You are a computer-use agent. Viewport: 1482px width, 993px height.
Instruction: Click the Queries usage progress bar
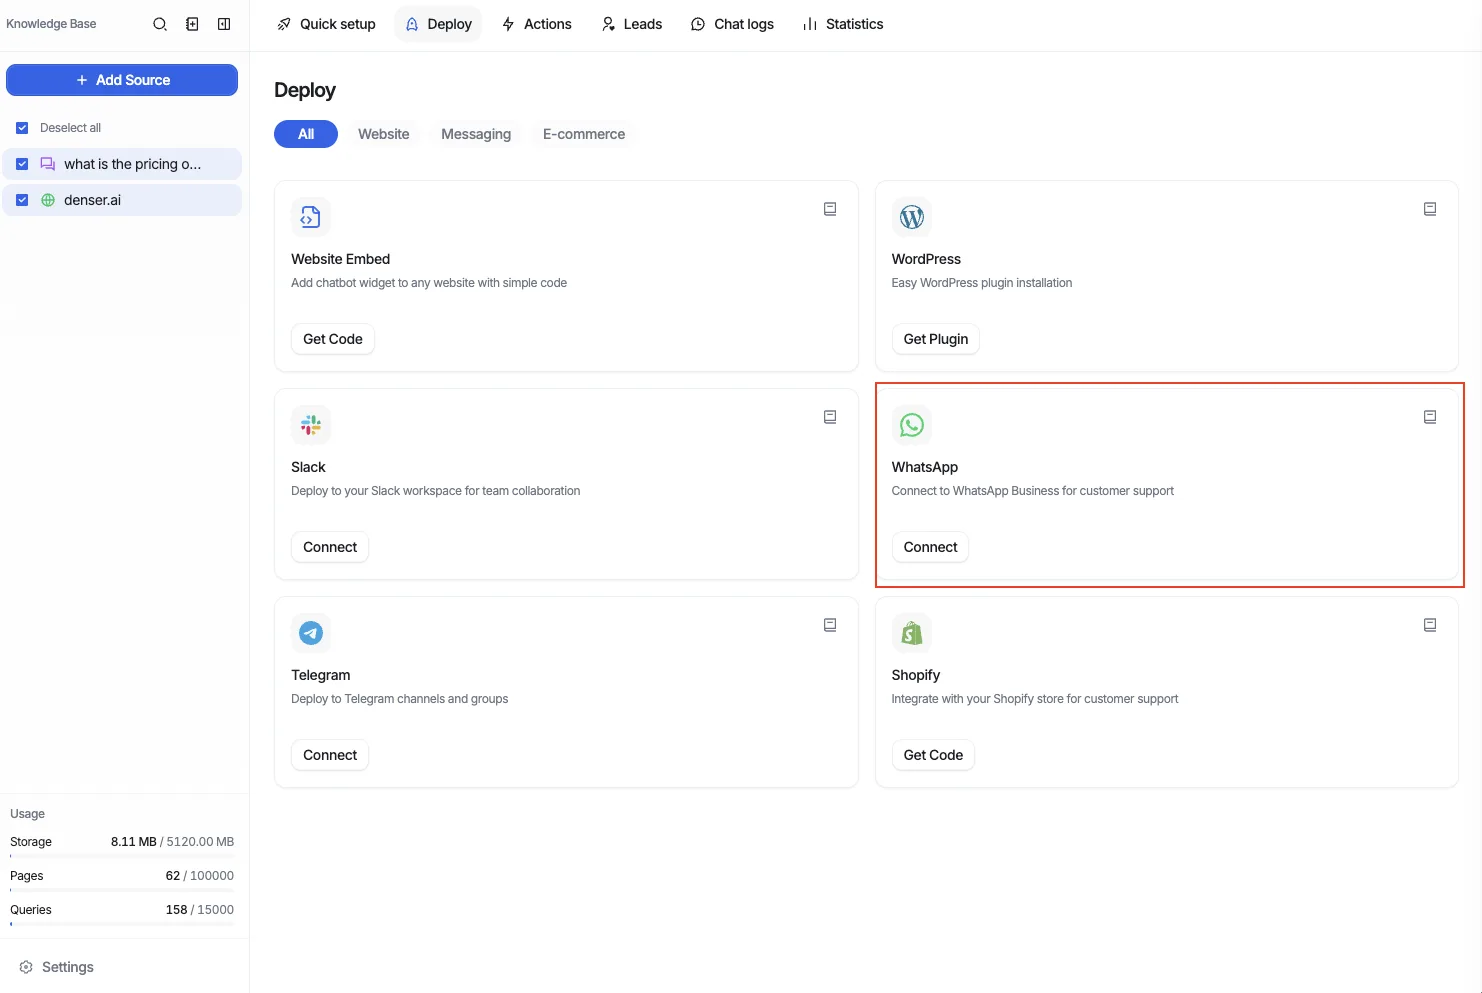pos(122,924)
